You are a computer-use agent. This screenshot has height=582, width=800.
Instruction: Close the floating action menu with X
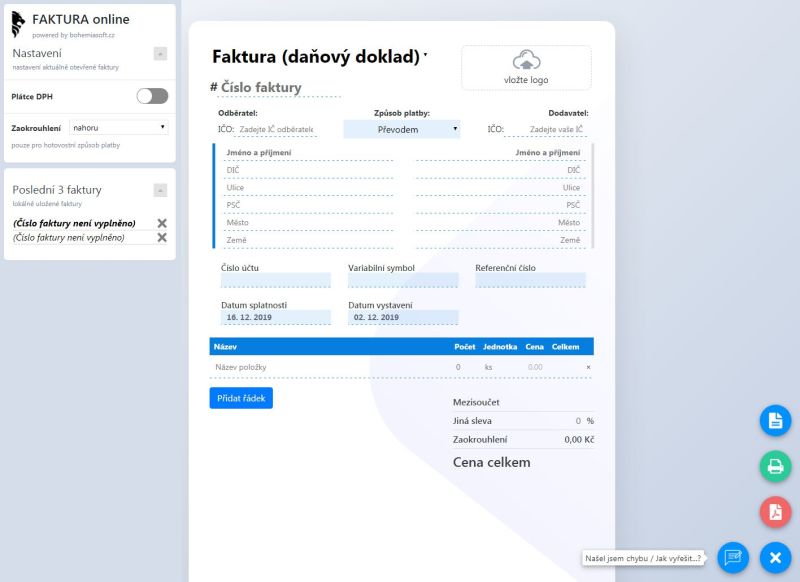(775, 557)
